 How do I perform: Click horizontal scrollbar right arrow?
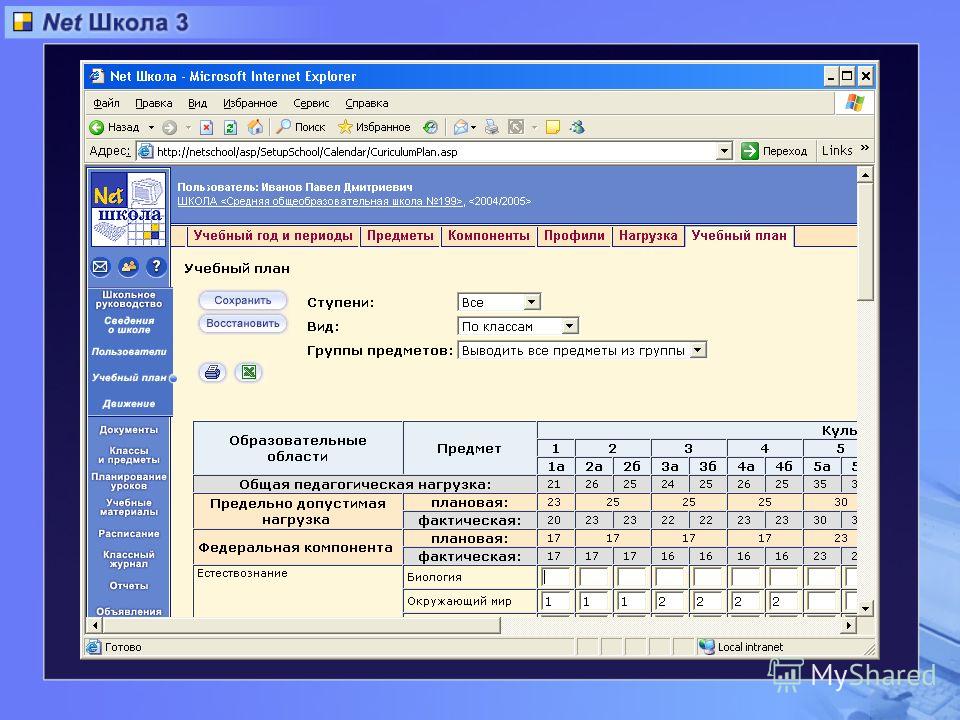click(849, 625)
